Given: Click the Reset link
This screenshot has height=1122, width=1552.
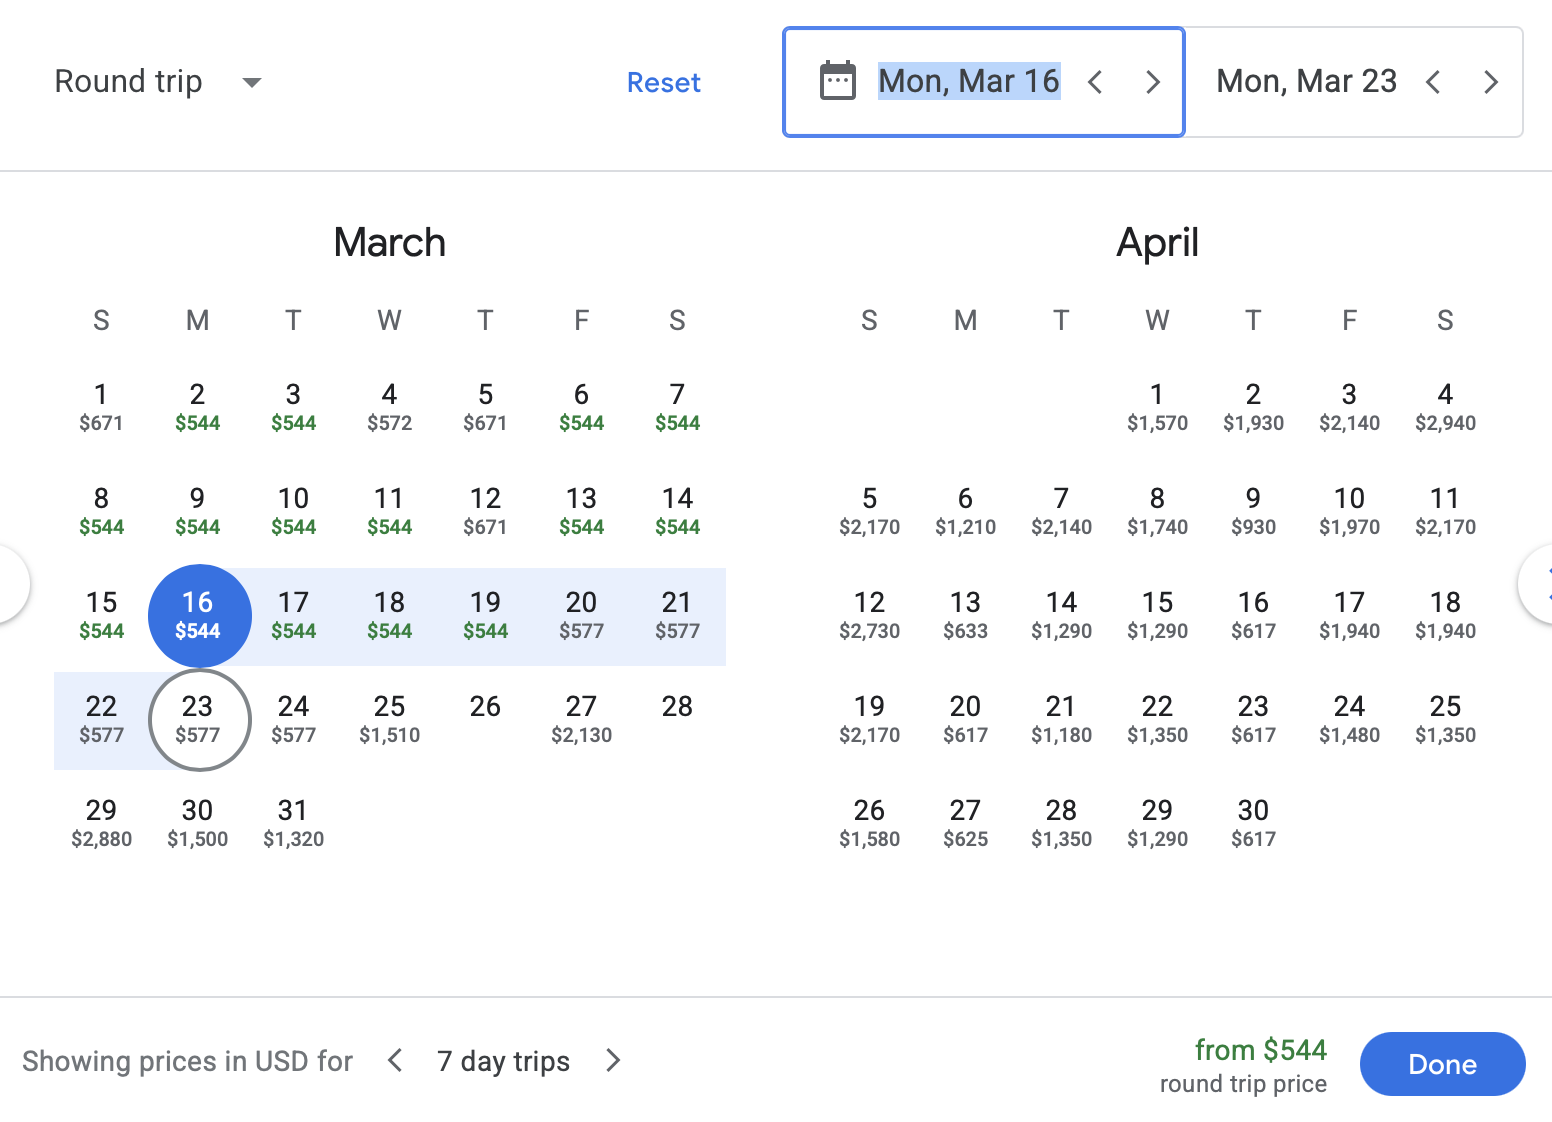Looking at the screenshot, I should pyautogui.click(x=663, y=82).
